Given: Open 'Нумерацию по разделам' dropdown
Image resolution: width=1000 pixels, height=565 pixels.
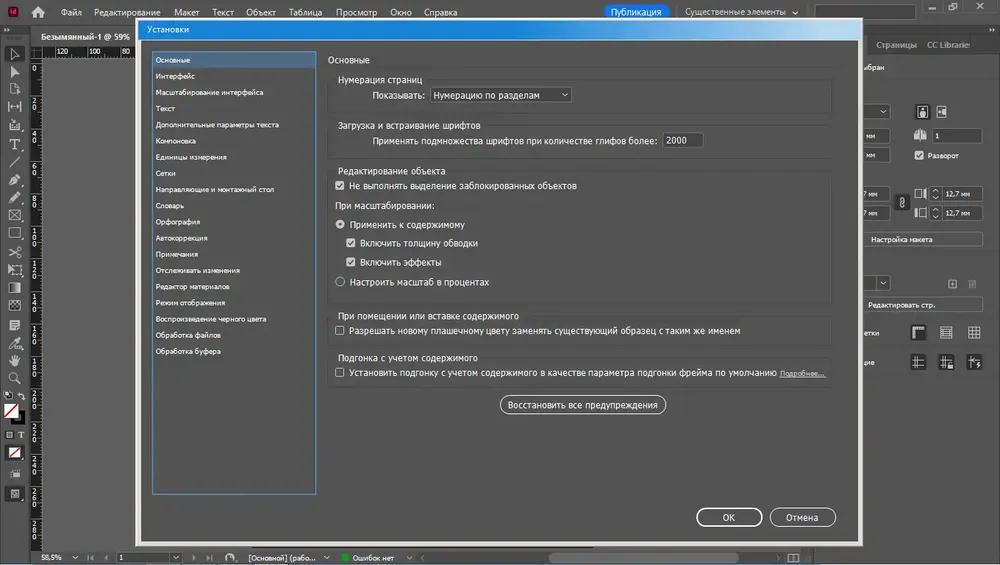Looking at the screenshot, I should [x=500, y=95].
